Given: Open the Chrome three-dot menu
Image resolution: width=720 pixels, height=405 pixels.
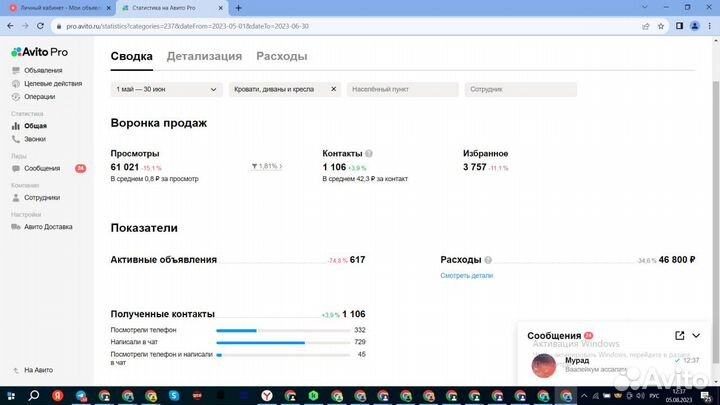Looking at the screenshot, I should point(710,26).
